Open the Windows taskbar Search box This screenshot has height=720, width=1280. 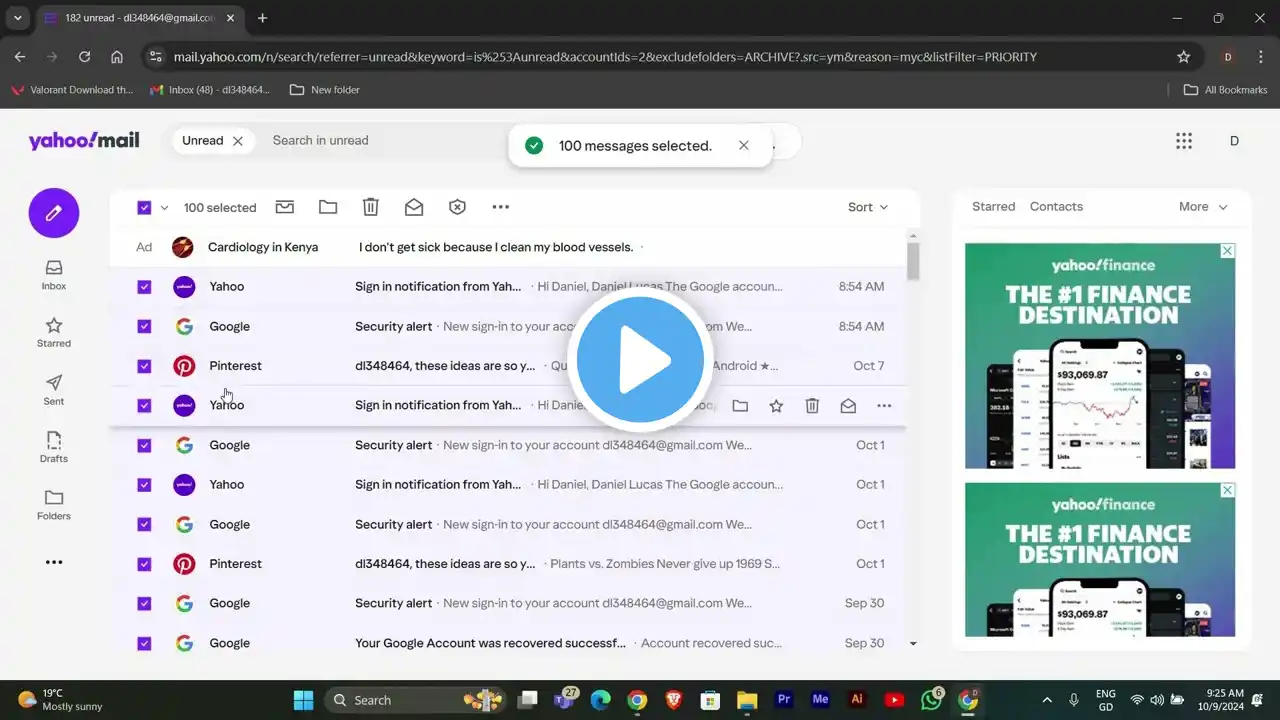tap(415, 700)
